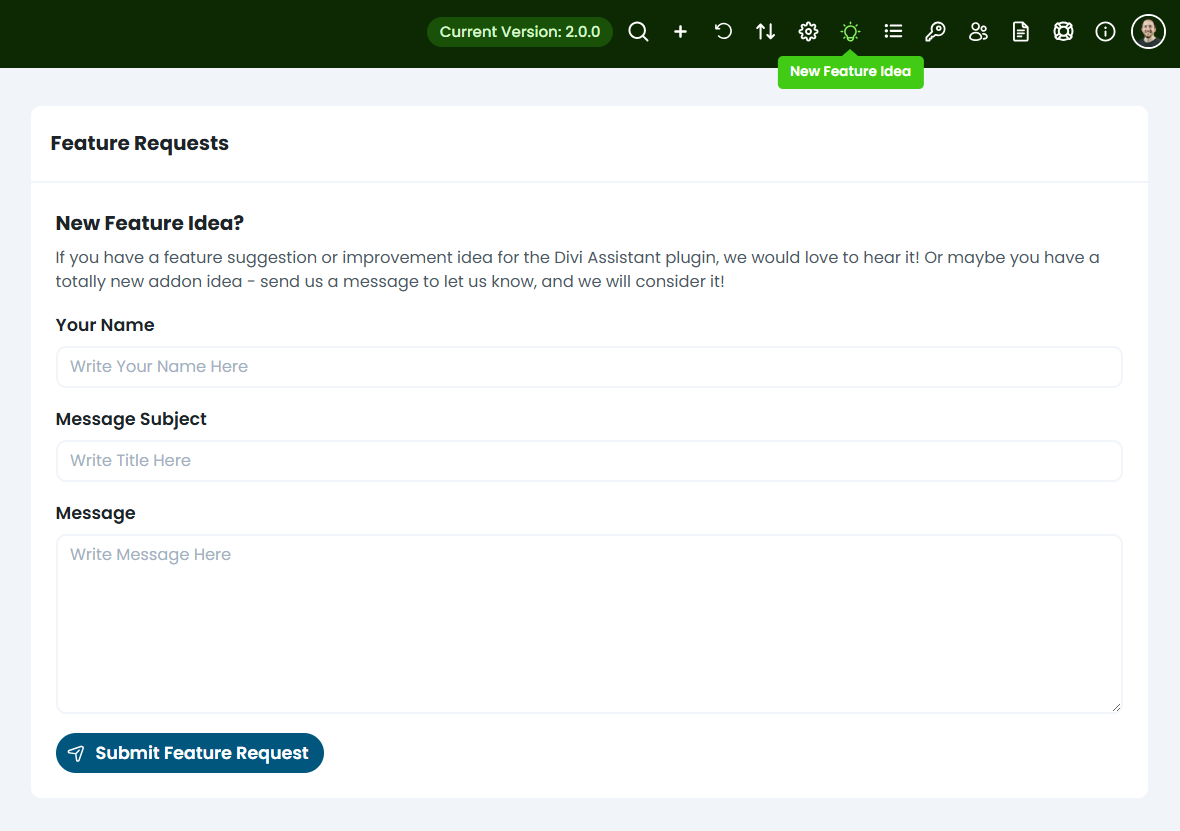Click the plus icon in header

pyautogui.click(x=680, y=32)
